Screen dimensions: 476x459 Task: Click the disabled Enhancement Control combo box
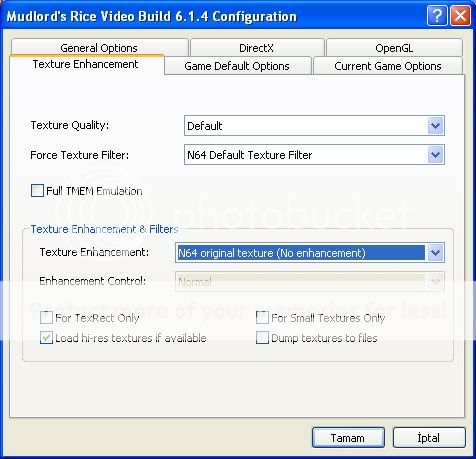tap(310, 282)
